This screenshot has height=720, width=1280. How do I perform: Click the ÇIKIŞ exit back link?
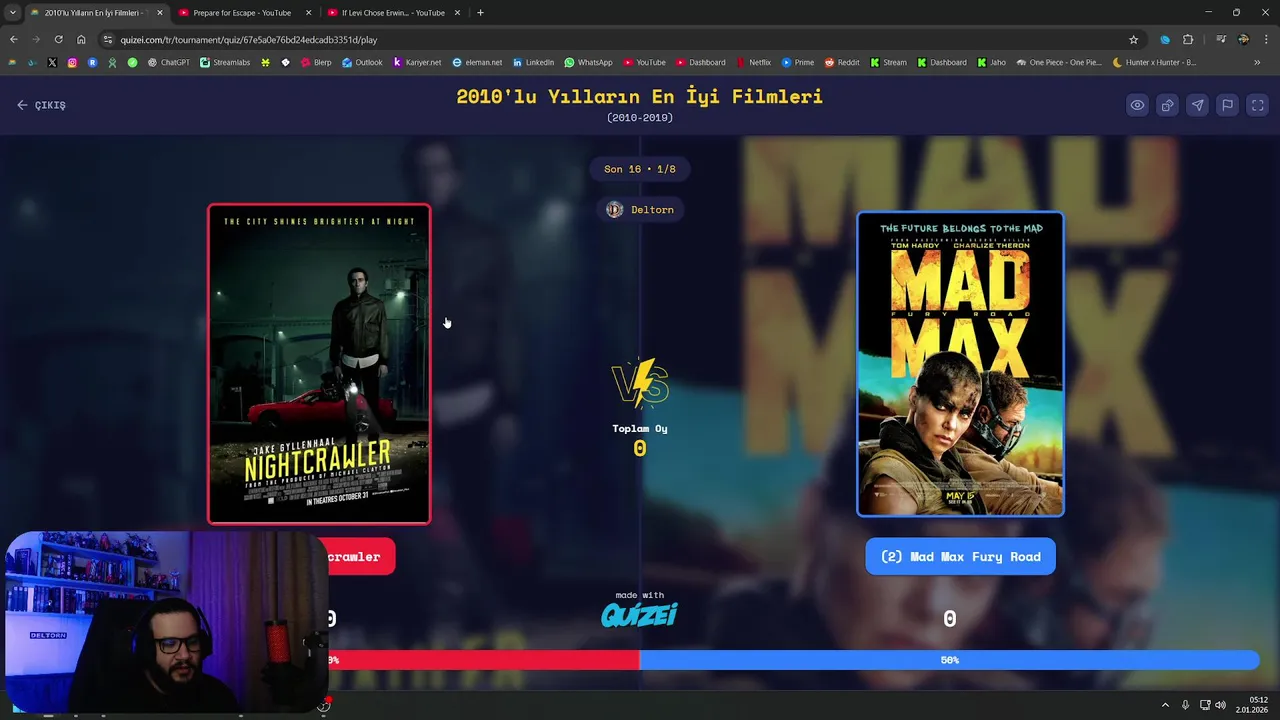(x=41, y=105)
